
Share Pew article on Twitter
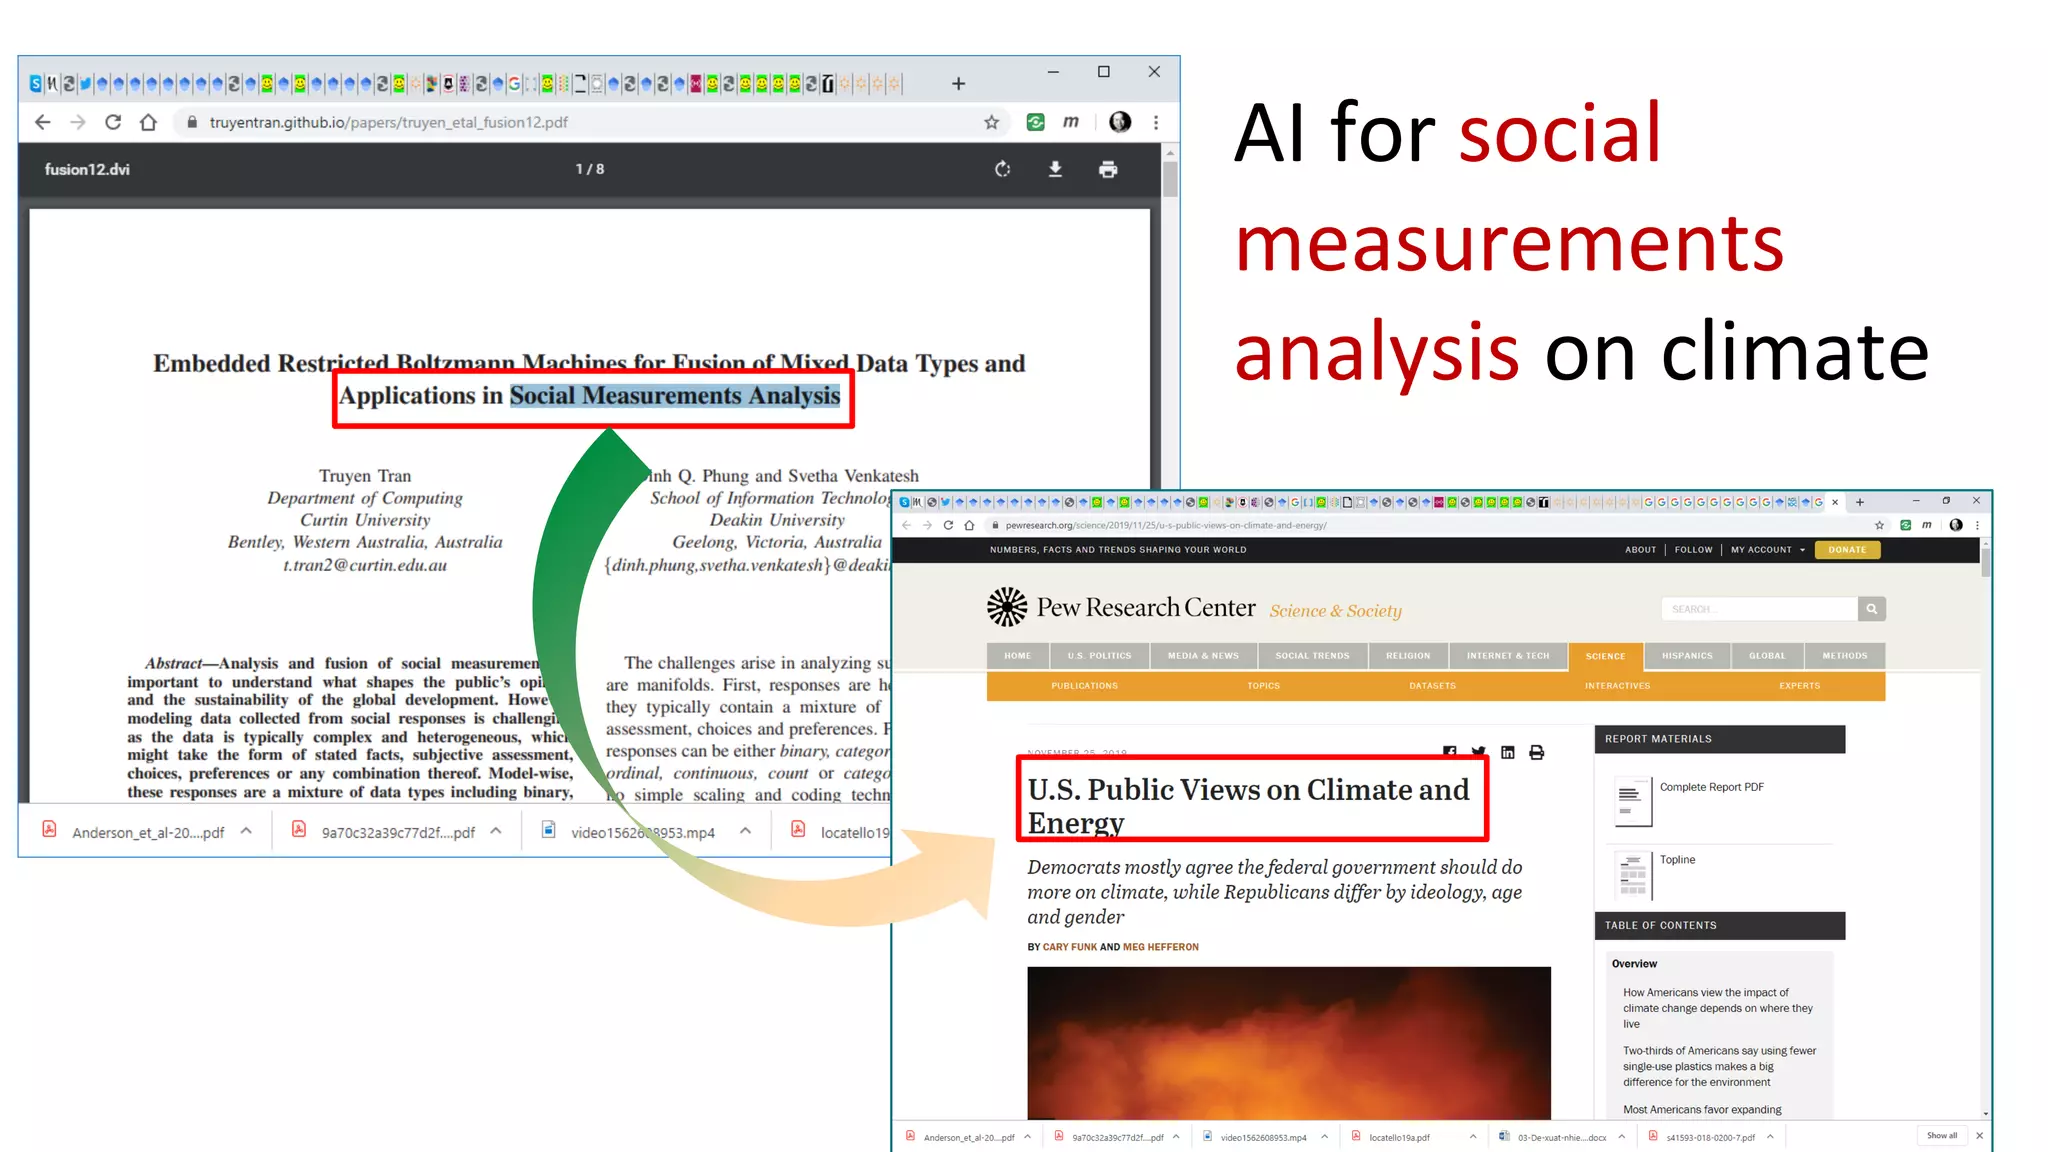[1479, 752]
